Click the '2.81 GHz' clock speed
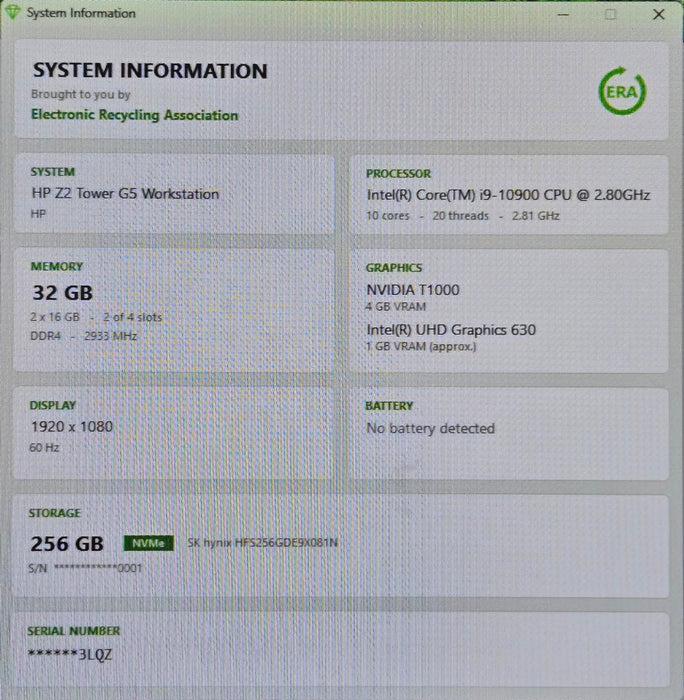Screen dimensions: 684x700 click(x=535, y=216)
